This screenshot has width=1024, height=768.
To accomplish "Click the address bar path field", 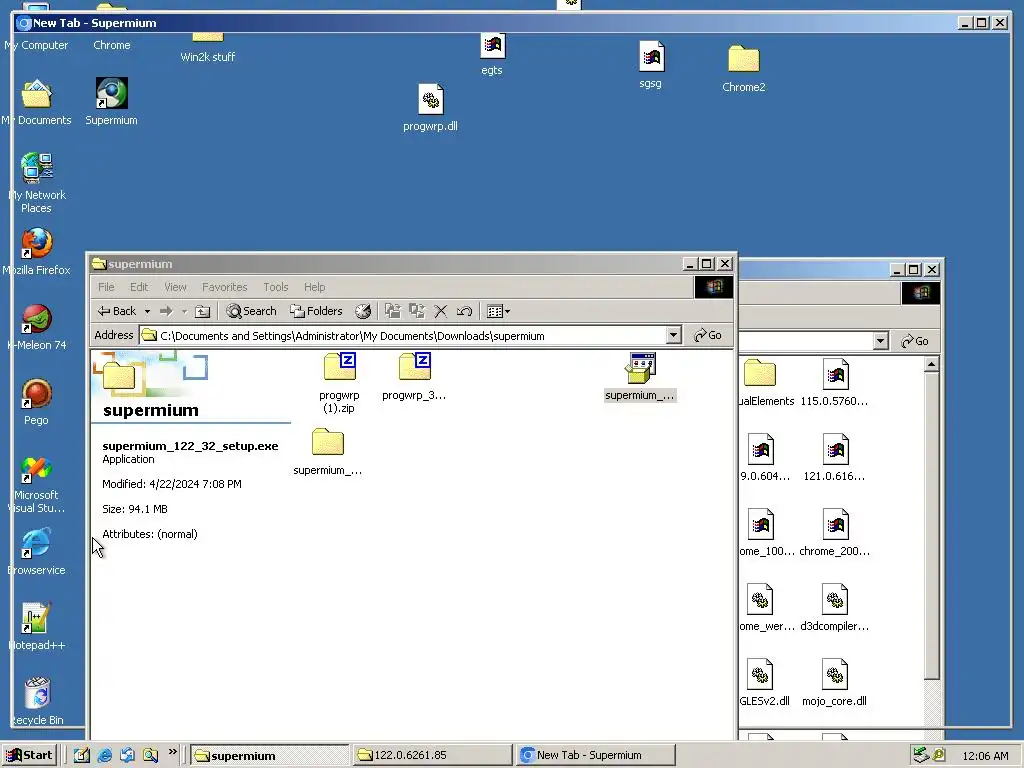I will click(403, 336).
